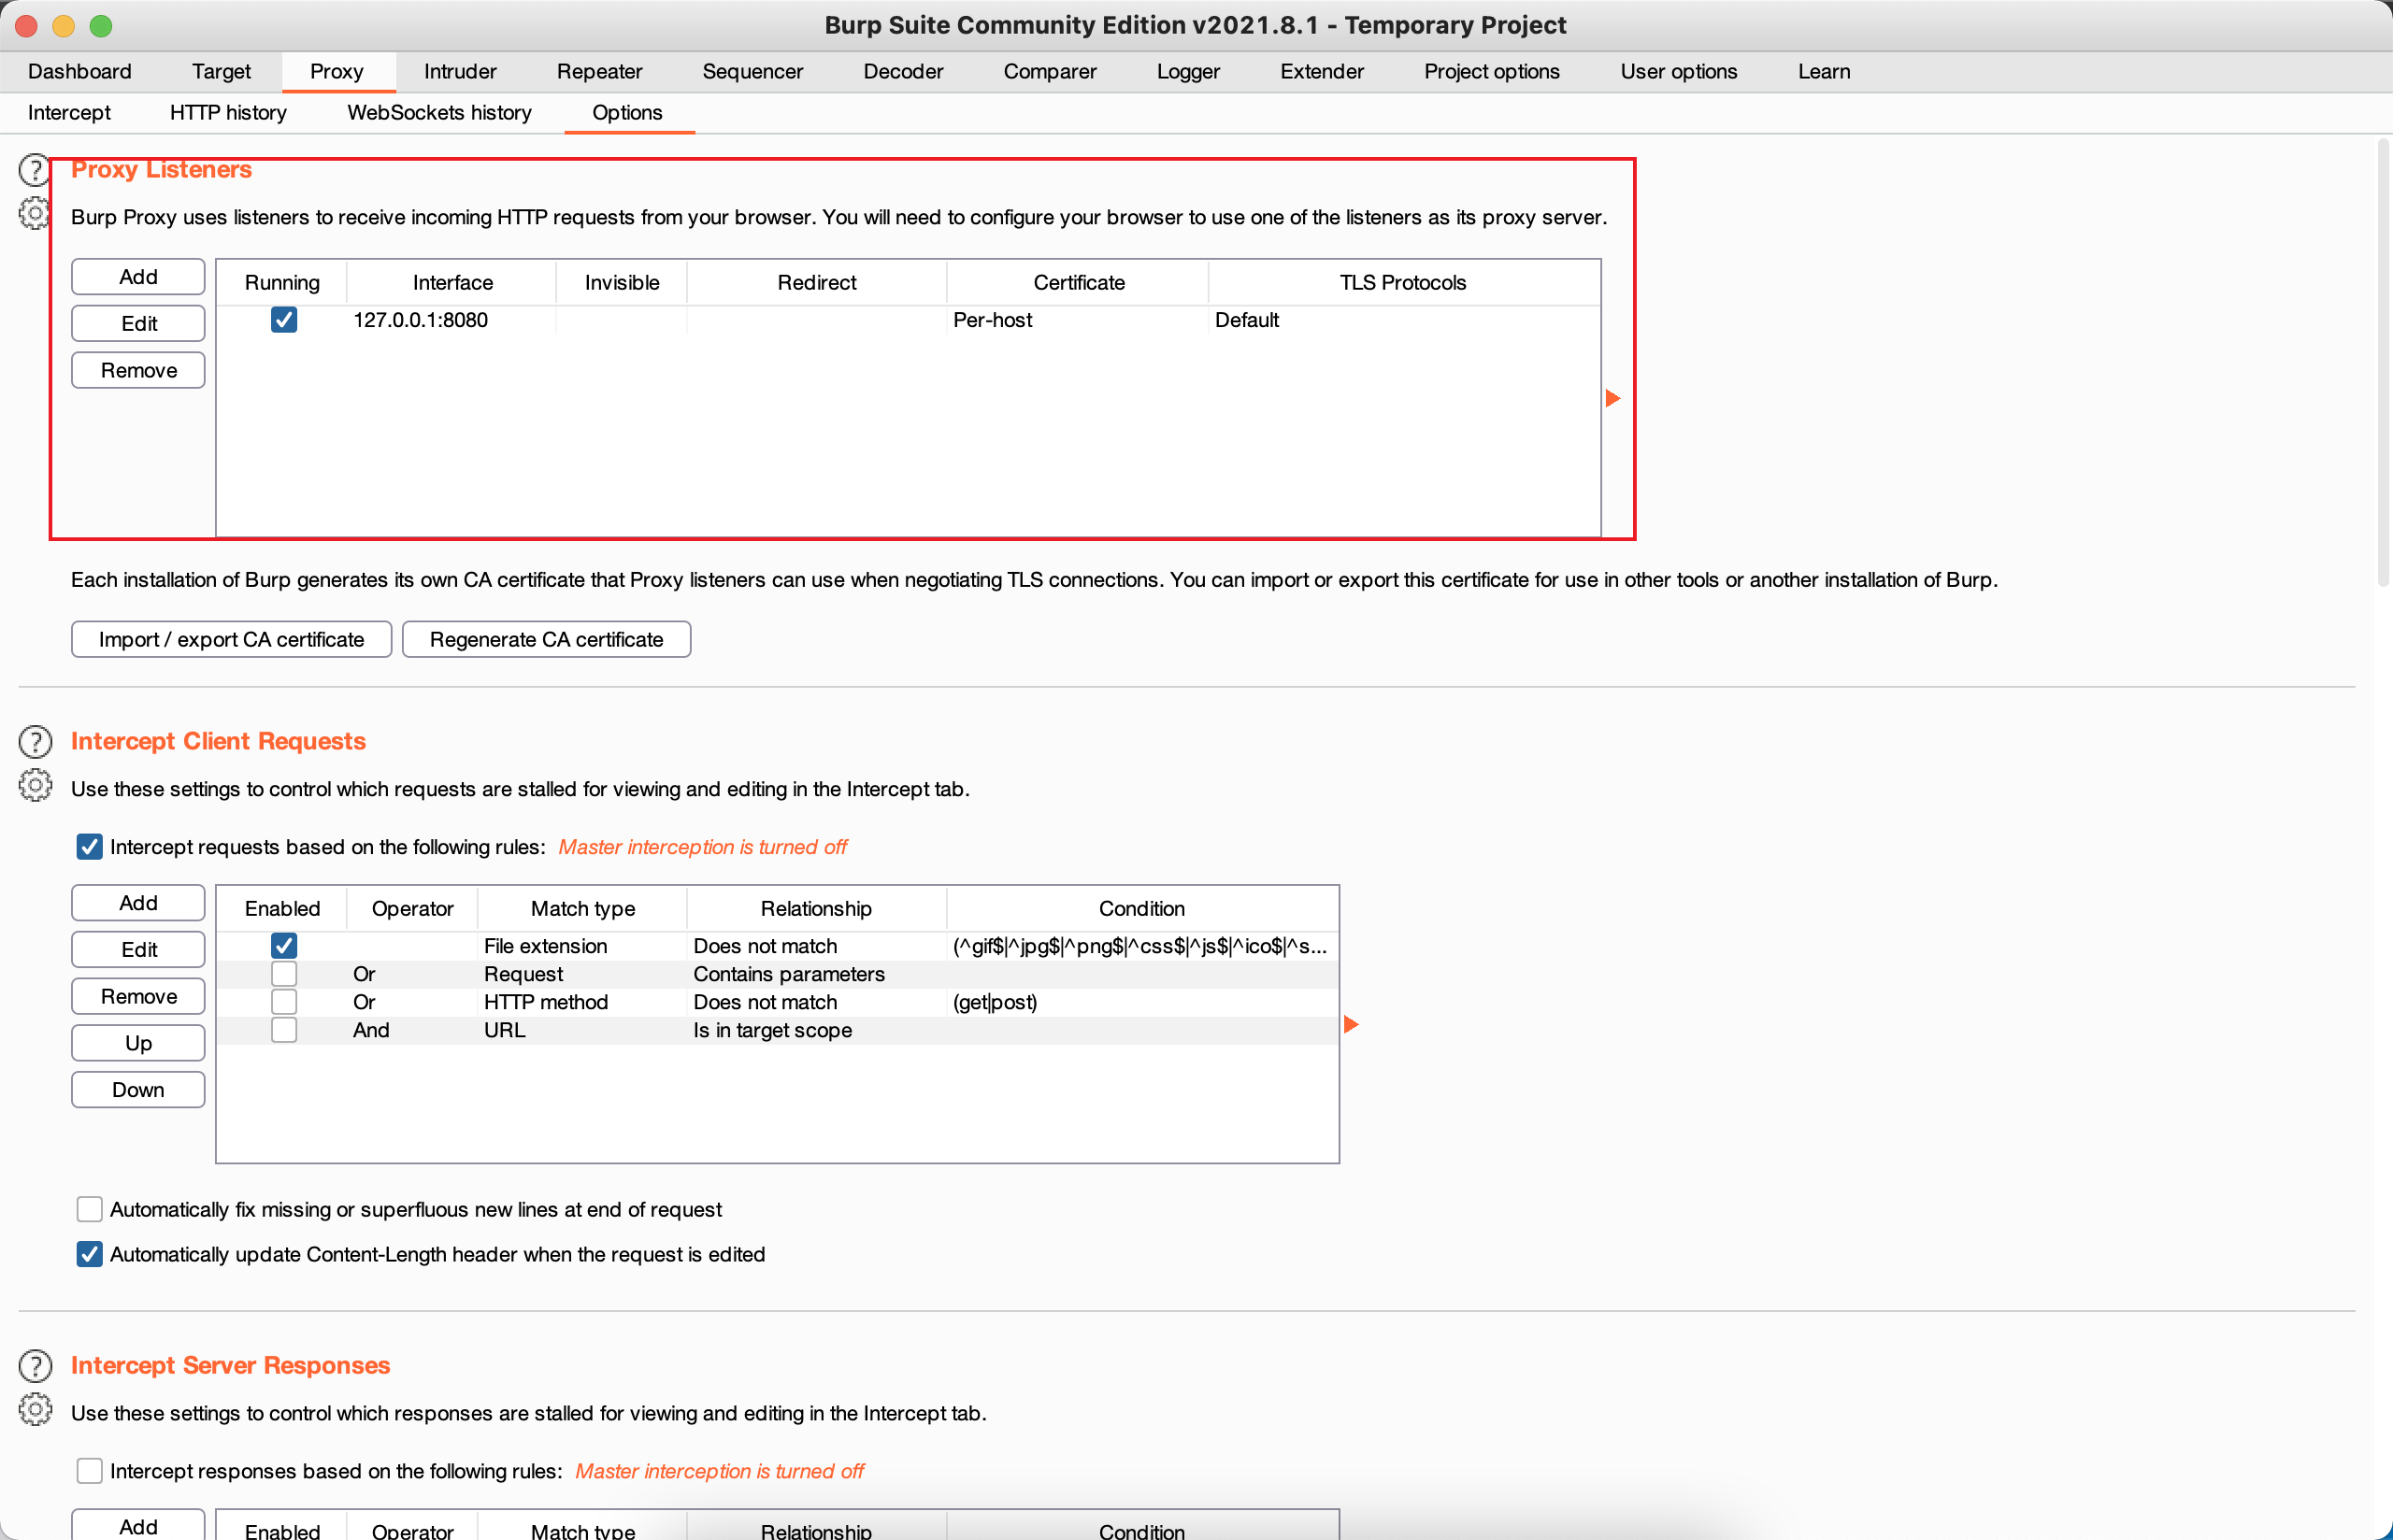Open help for Proxy Listeners section
This screenshot has height=1540, width=2393.
[34, 170]
